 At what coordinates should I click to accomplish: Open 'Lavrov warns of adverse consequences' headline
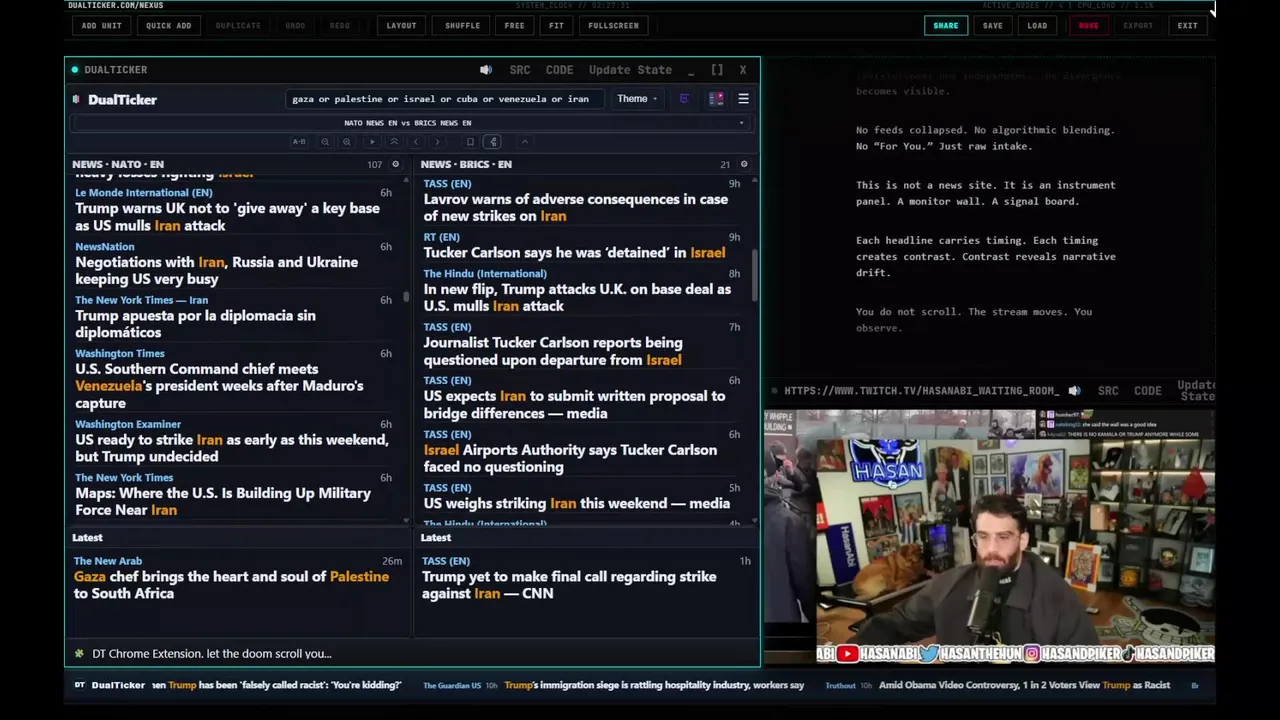575,207
